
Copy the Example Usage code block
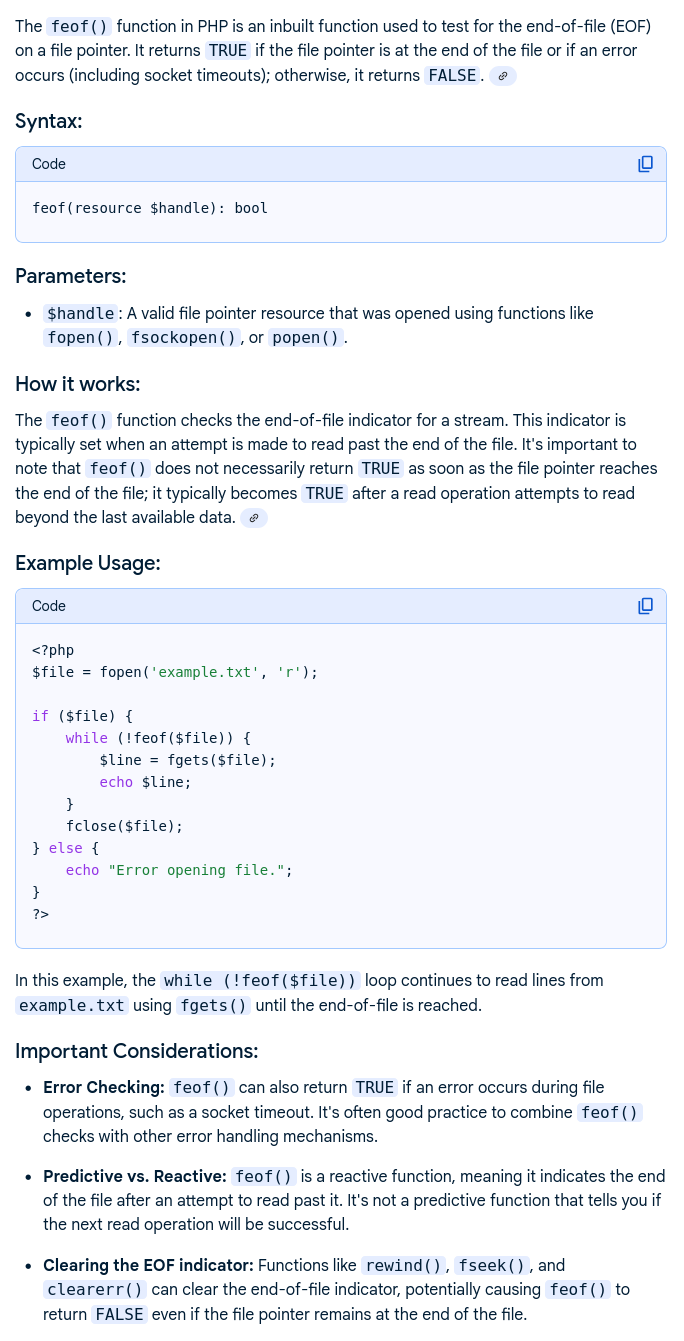pyautogui.click(x=646, y=606)
